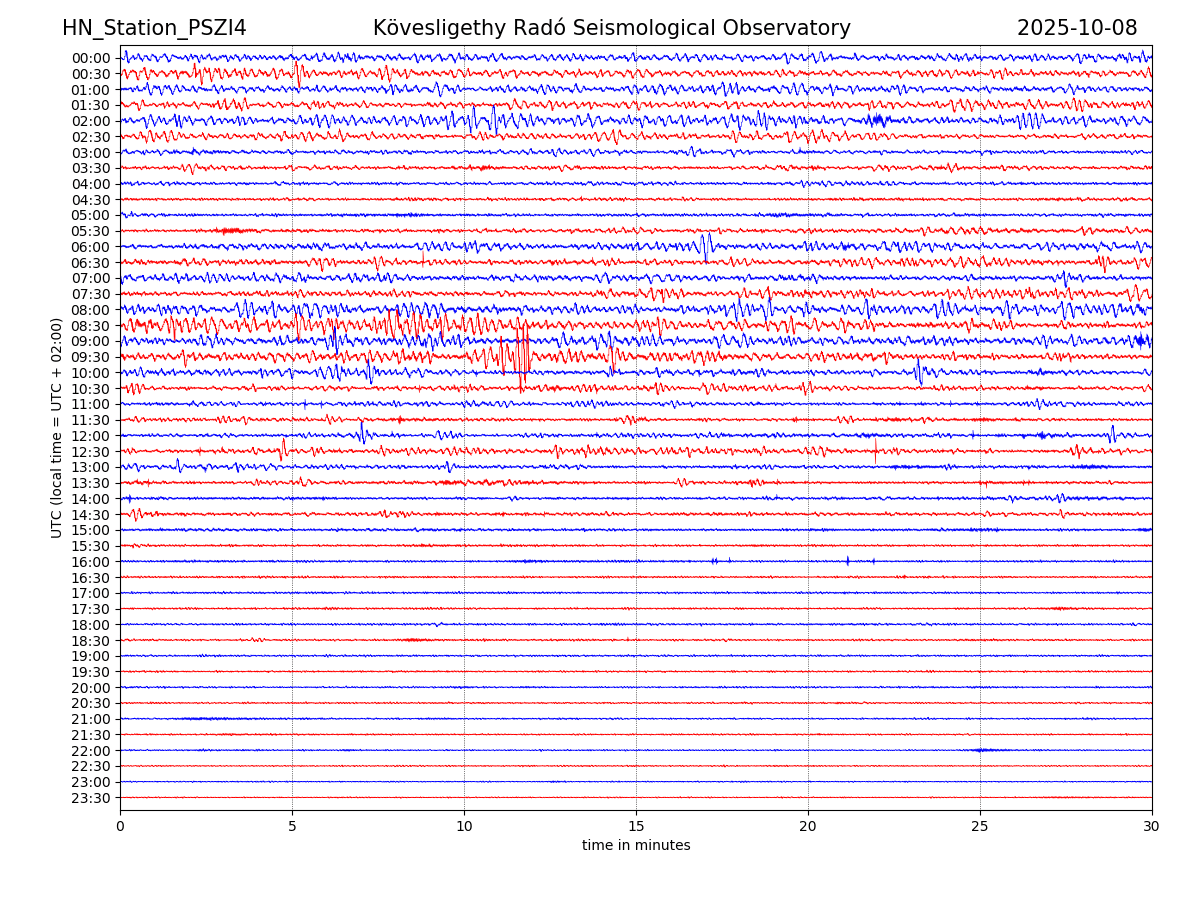1200x900 pixels.
Task: Select the 08:30 trace row label
Action: [91, 326]
